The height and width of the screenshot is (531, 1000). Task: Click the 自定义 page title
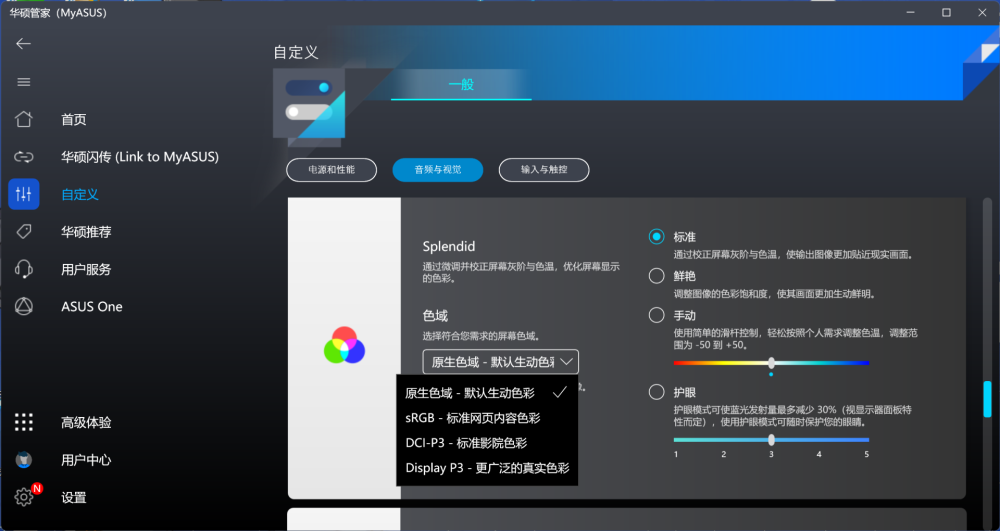point(296,52)
